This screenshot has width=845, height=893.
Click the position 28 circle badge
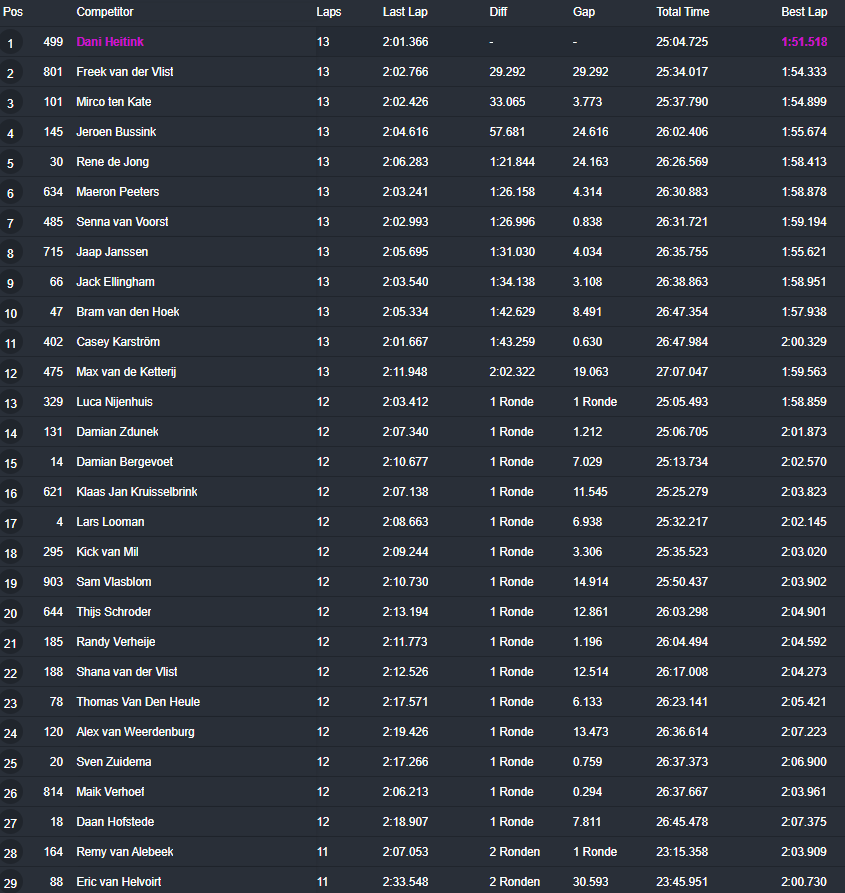tap(10, 853)
